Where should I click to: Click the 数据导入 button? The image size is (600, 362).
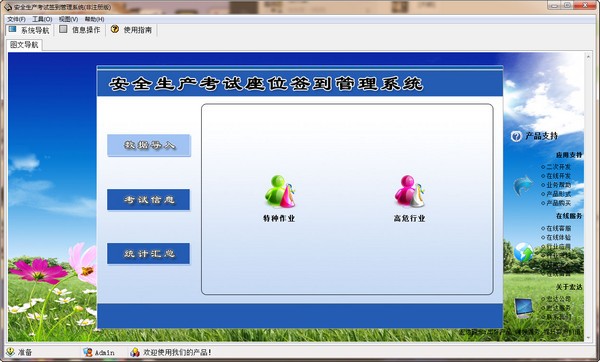(149, 145)
